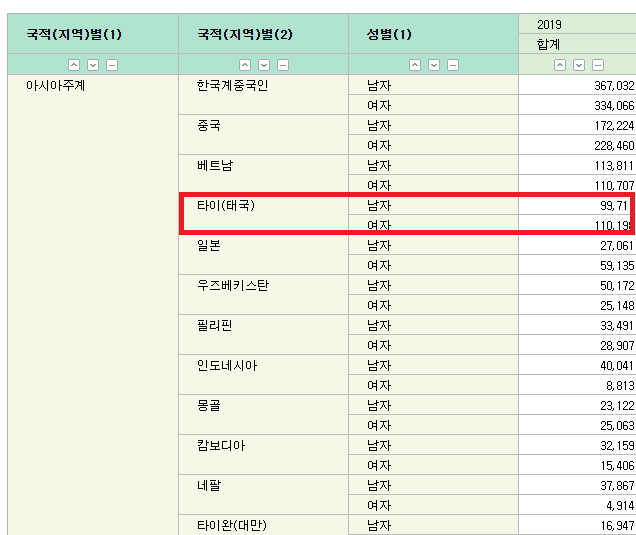Image resolution: width=636 pixels, height=535 pixels.
Task: Reset sorting on 2019 합계 column
Action: (597, 65)
